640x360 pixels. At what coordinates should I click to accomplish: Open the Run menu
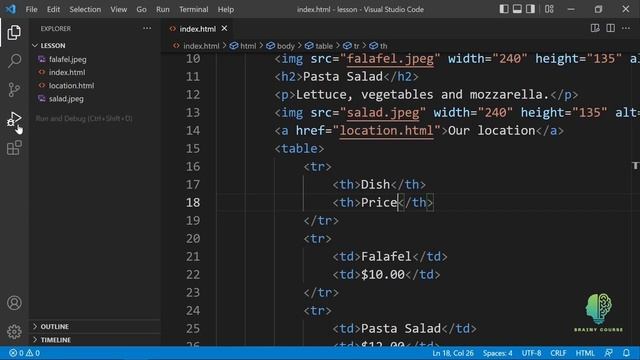[163, 9]
